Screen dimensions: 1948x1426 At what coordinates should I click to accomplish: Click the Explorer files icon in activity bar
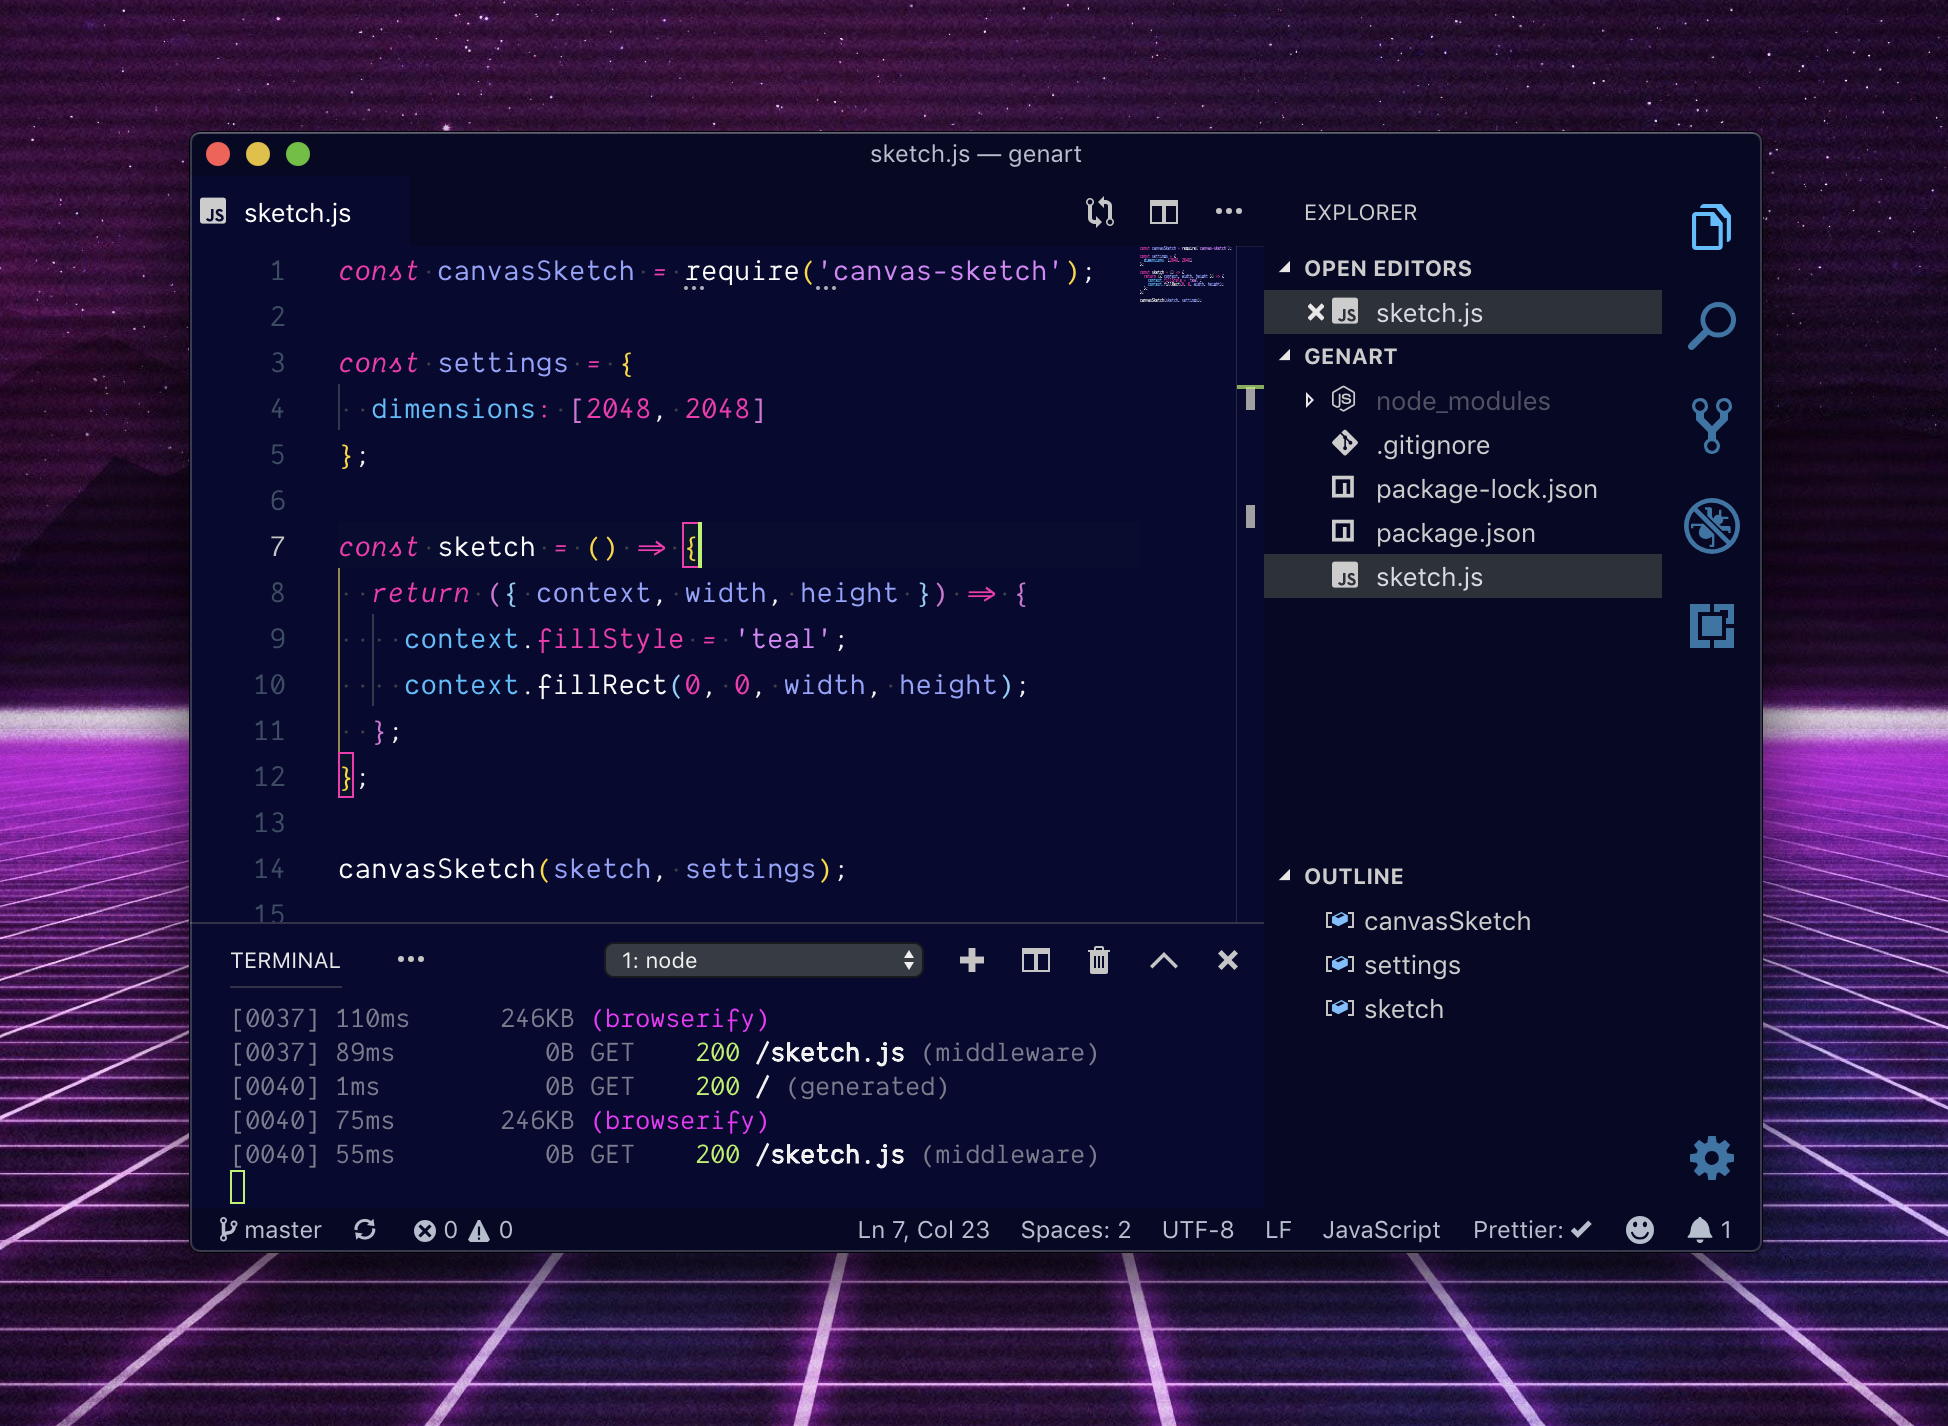tap(1711, 228)
